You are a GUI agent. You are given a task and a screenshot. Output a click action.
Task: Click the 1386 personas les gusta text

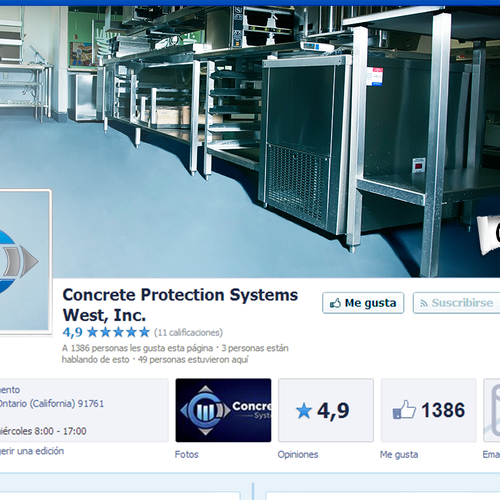point(137,348)
